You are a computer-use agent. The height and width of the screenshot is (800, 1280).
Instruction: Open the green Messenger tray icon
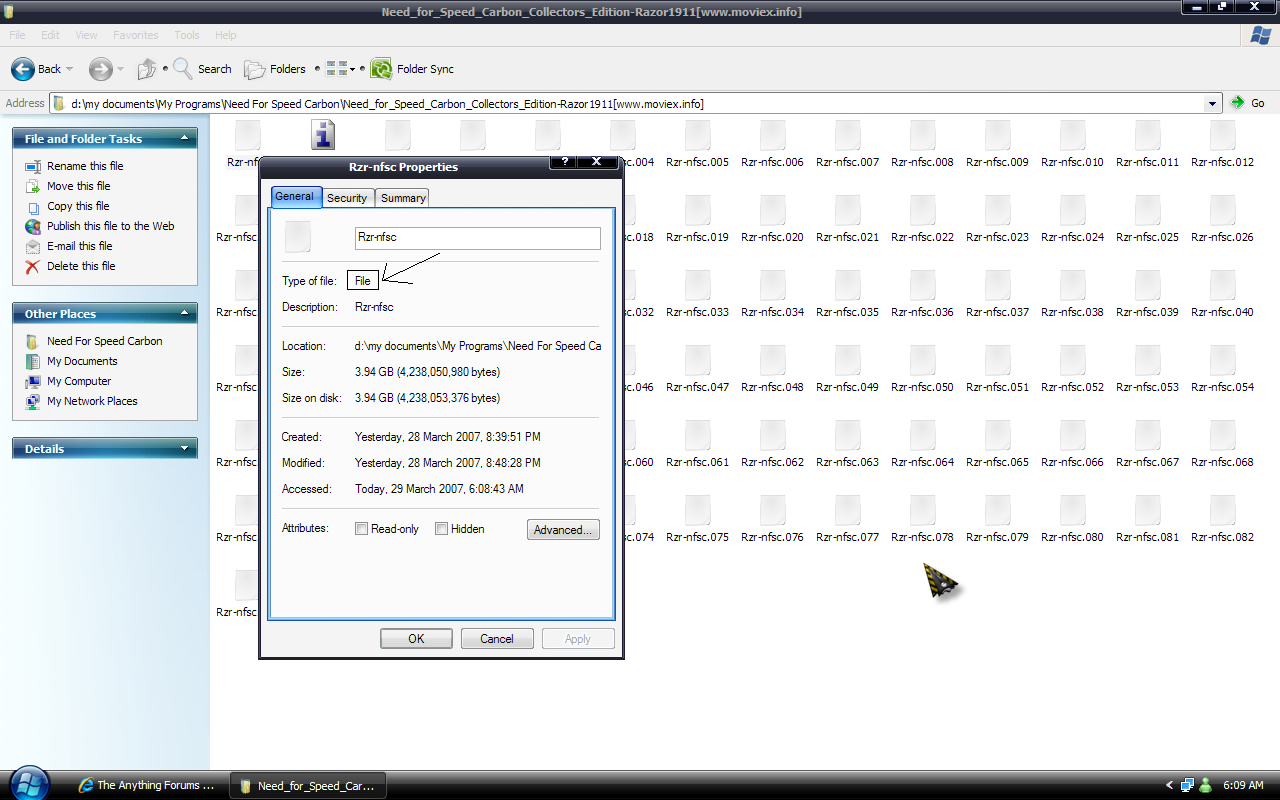click(1207, 785)
